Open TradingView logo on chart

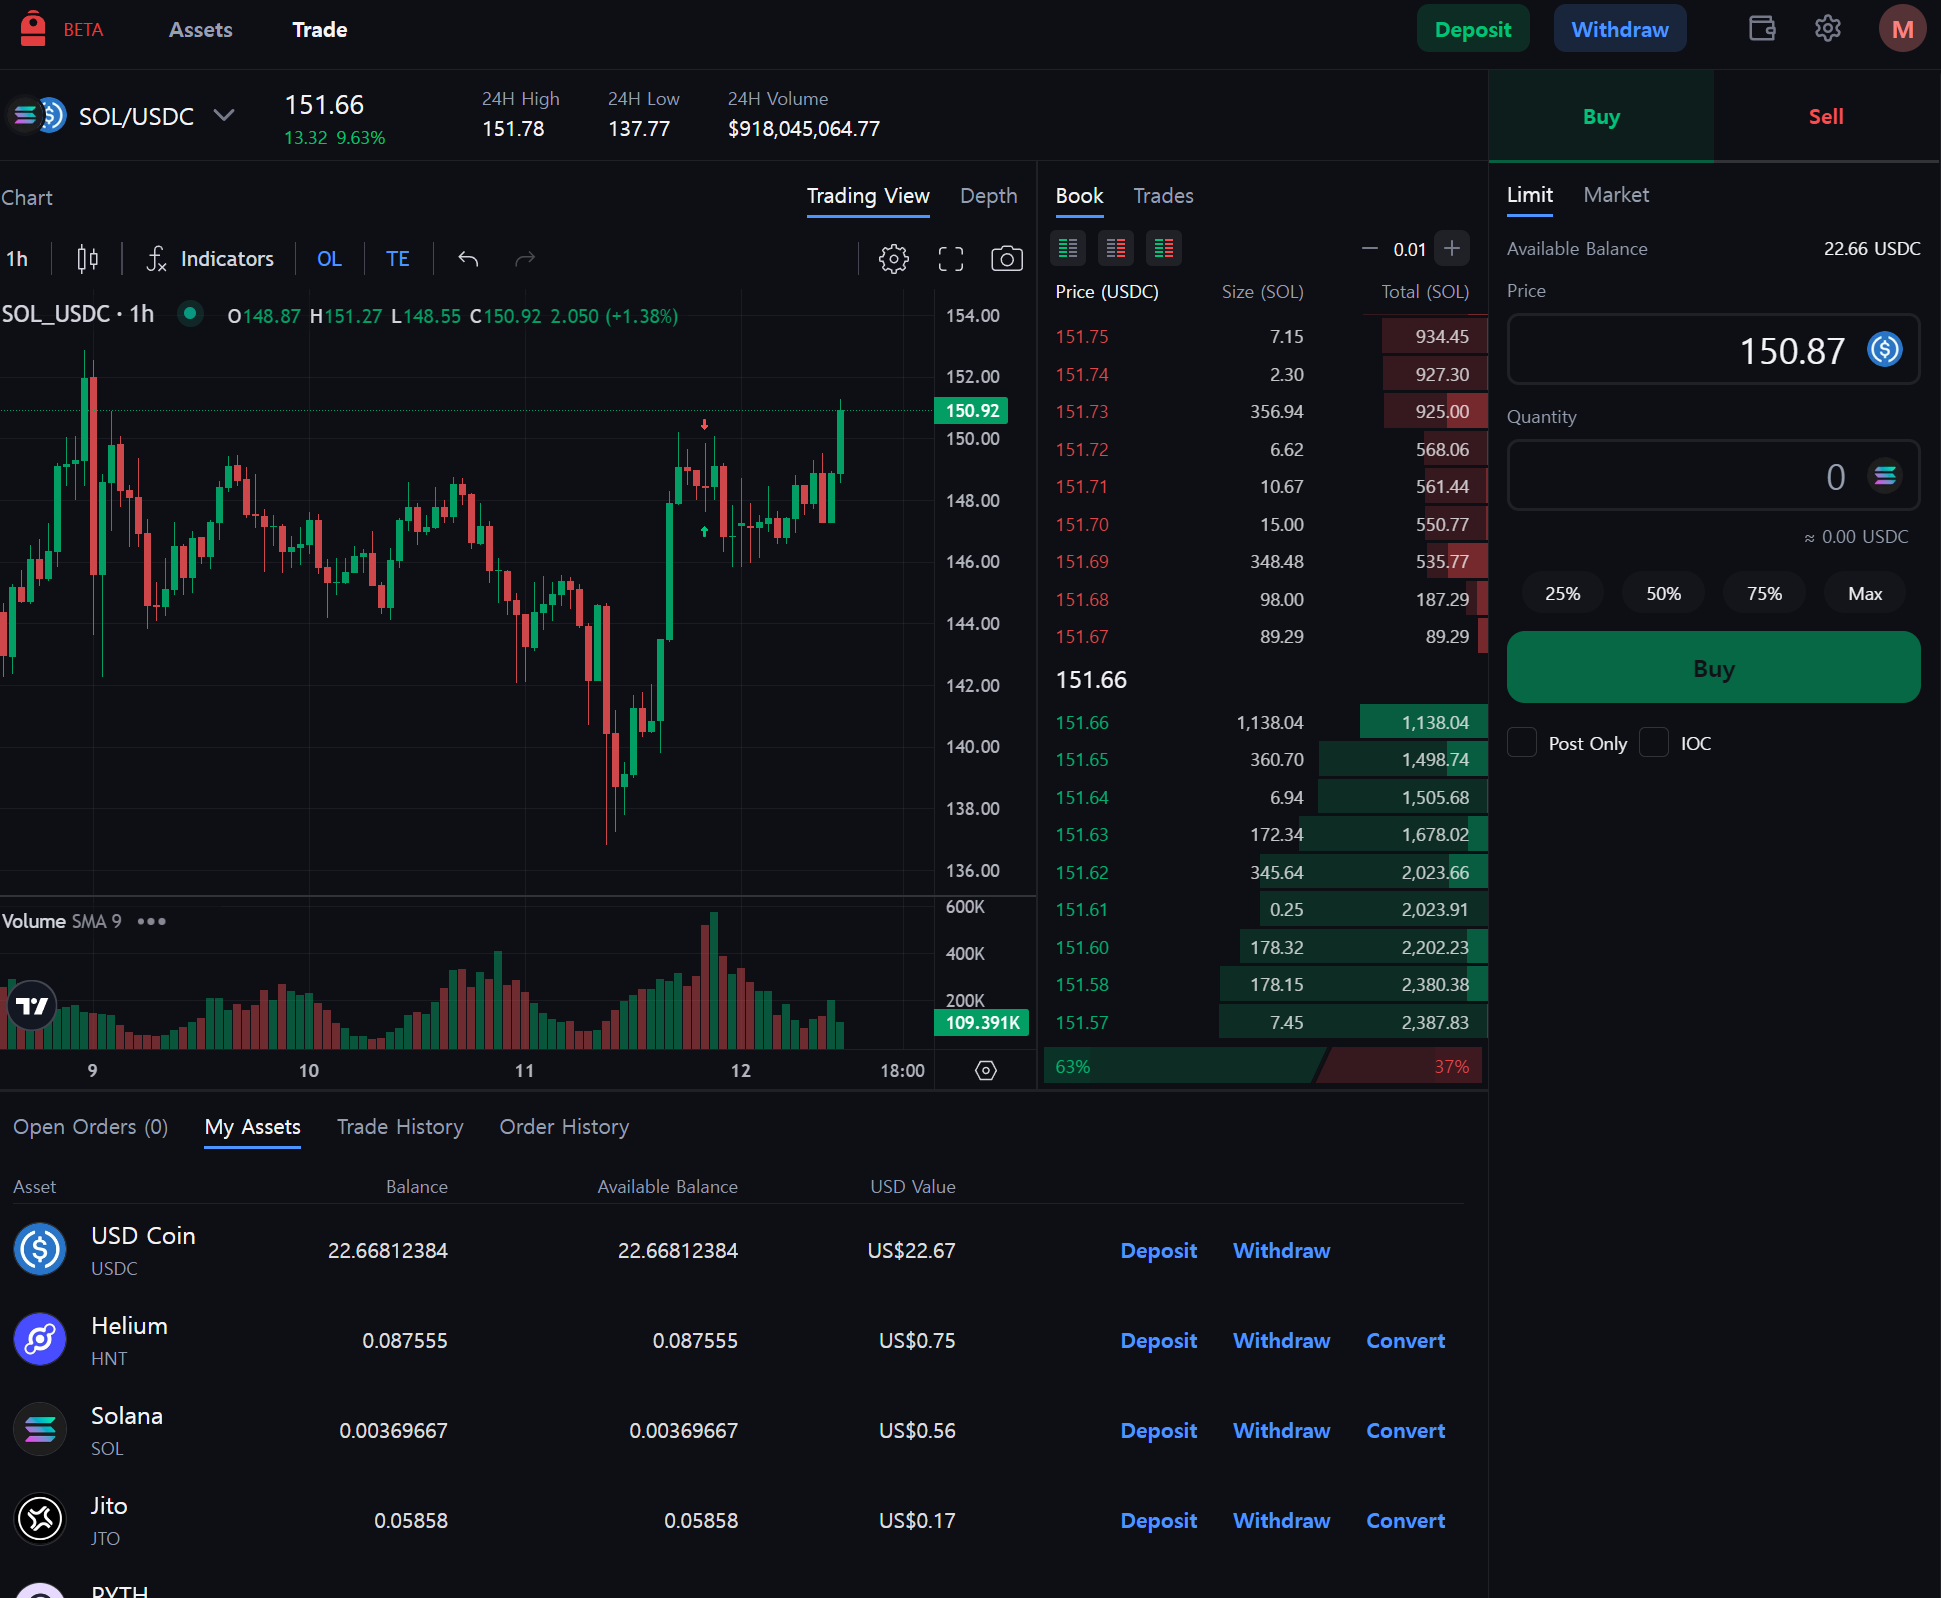pos(32,1005)
